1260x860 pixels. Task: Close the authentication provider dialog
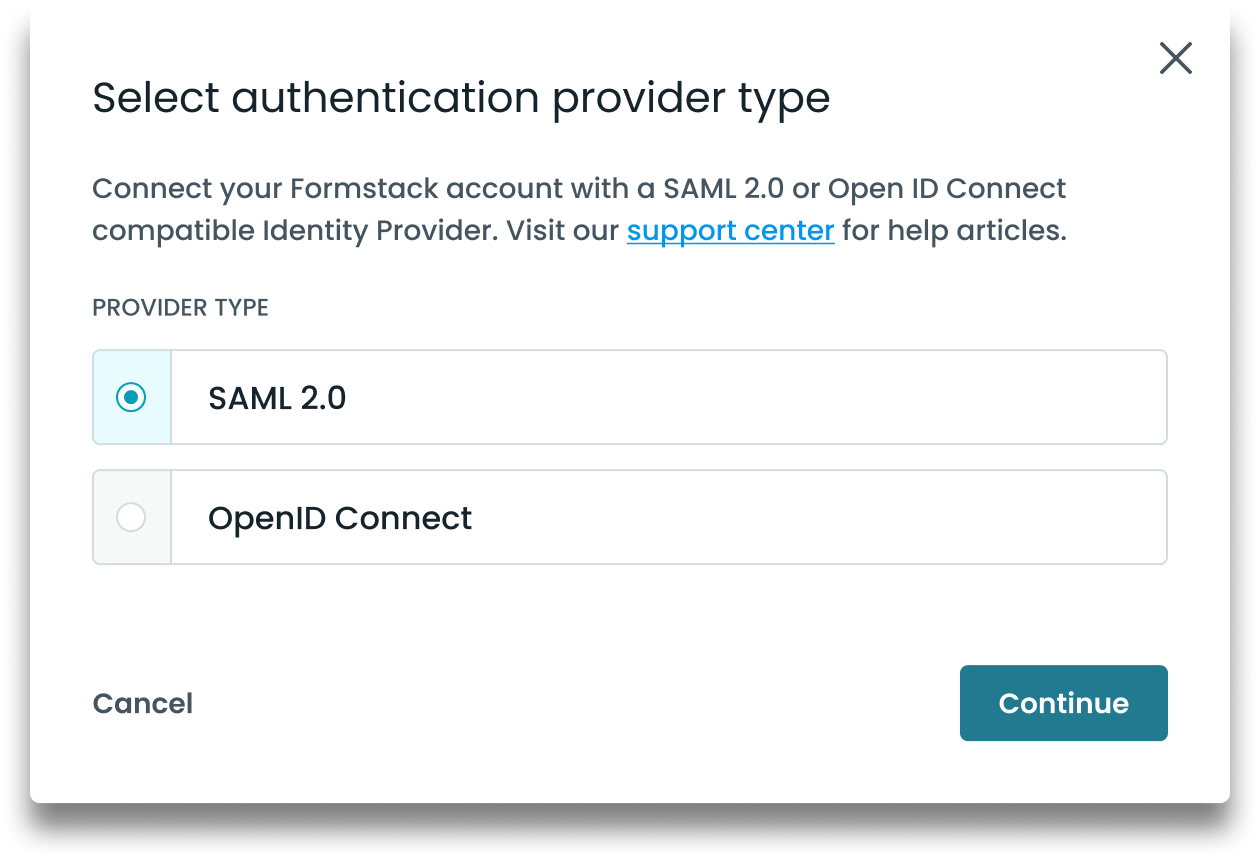(1176, 58)
